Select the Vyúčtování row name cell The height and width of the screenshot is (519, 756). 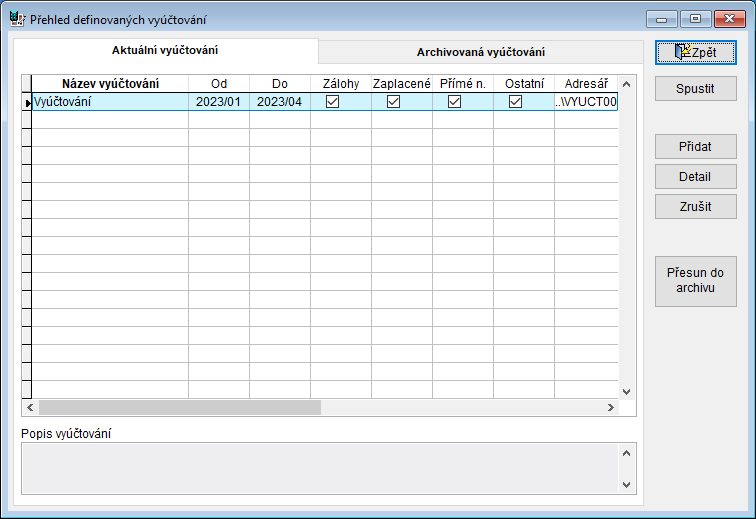pos(110,102)
